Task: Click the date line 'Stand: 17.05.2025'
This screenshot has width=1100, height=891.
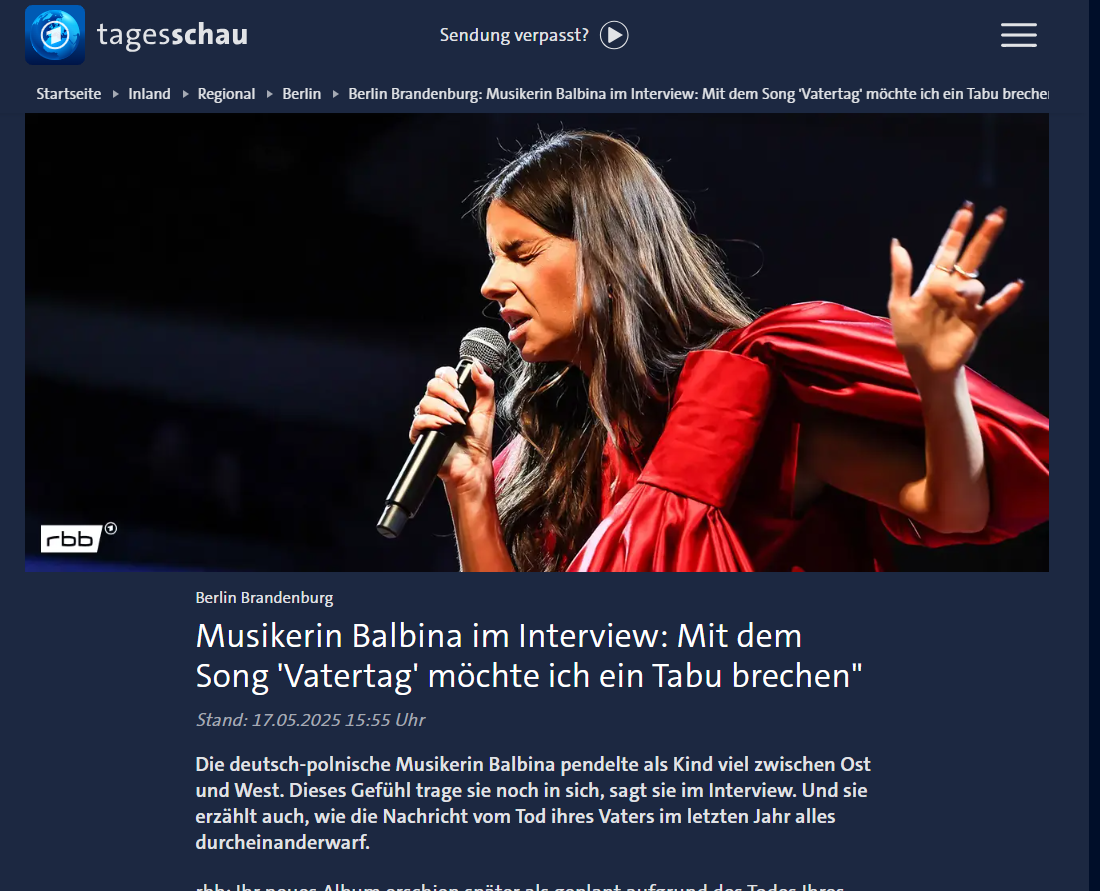Action: click(x=310, y=720)
